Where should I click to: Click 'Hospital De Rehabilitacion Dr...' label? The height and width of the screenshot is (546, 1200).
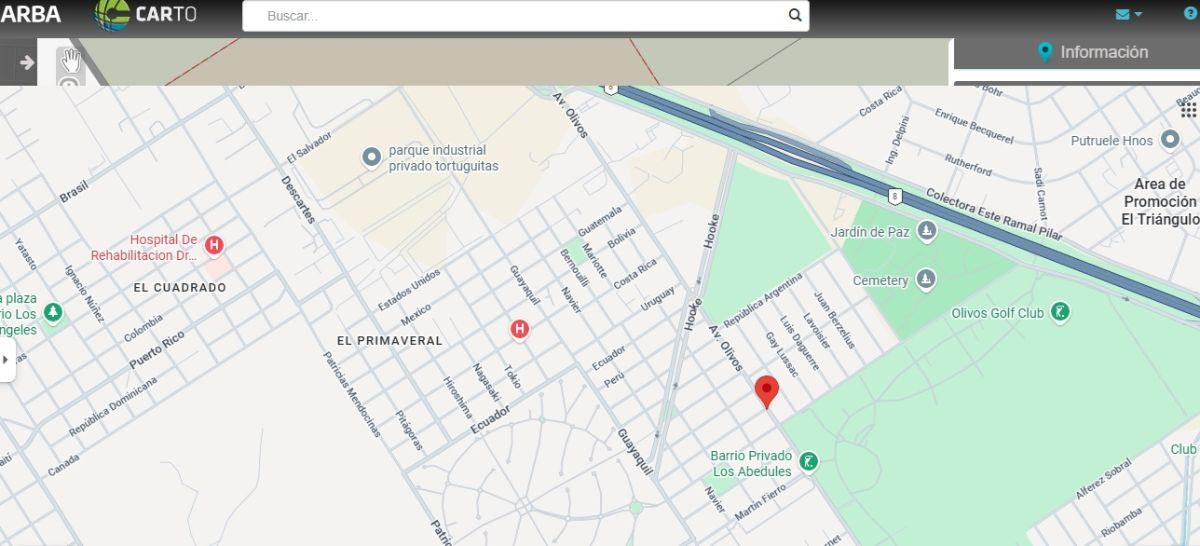(x=145, y=247)
